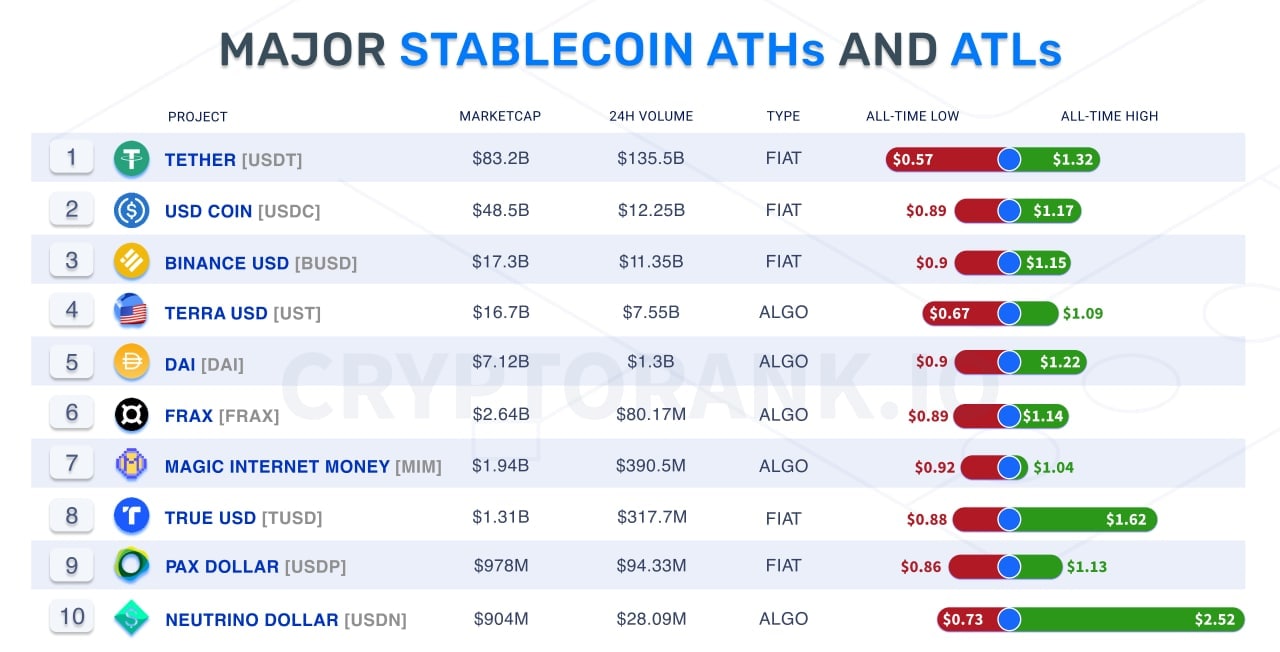Click the TYPE column header
This screenshot has height=652, width=1280.
783,116
